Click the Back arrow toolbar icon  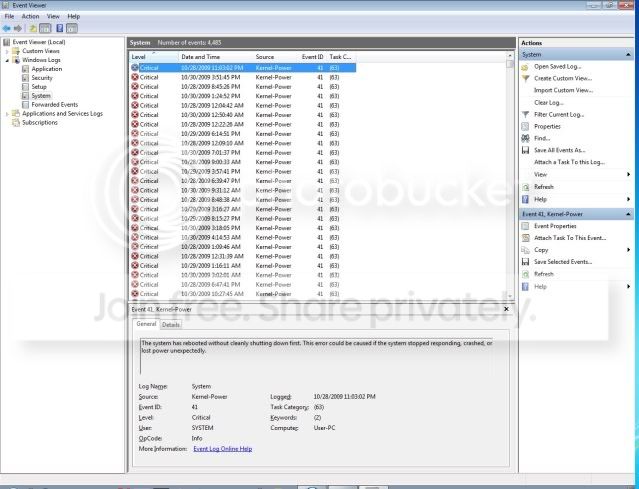[x=6, y=28]
